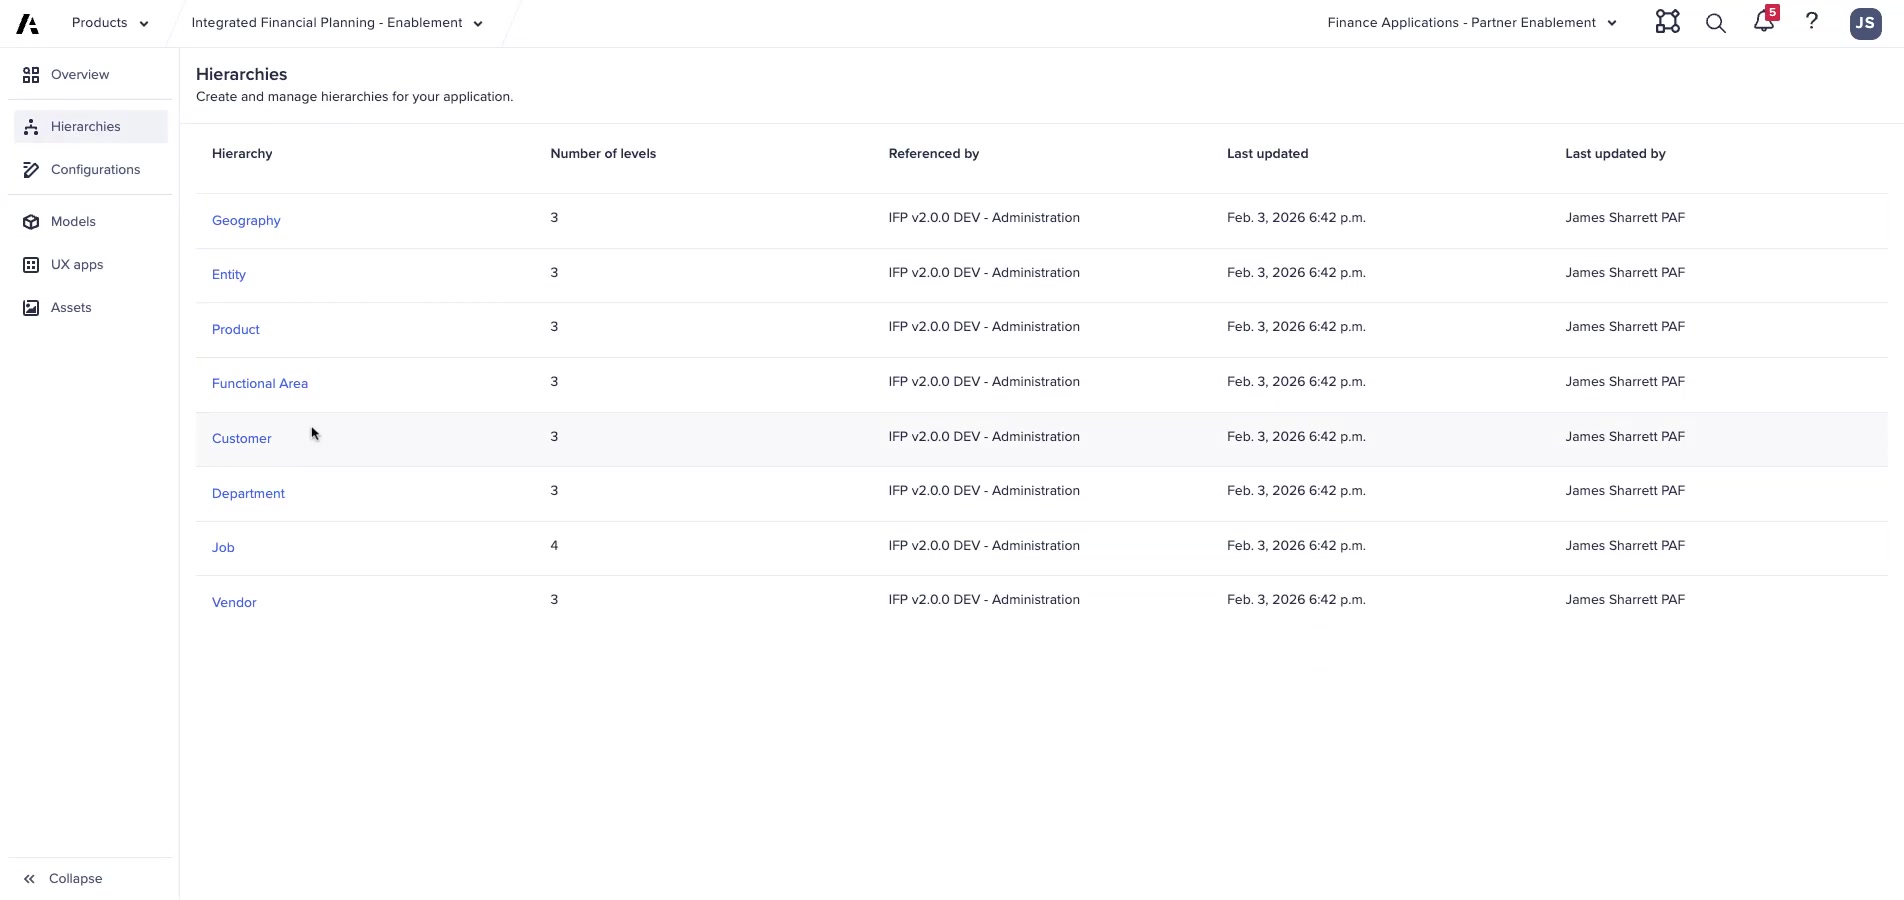Select the Hierarchies icon in sidebar
This screenshot has height=900, width=1904.
click(x=30, y=126)
